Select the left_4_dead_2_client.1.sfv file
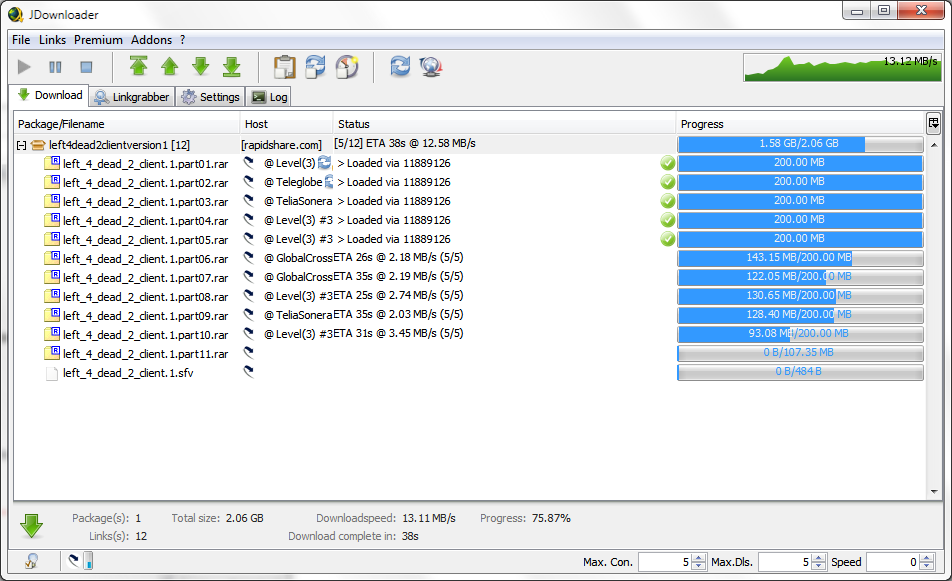The height and width of the screenshot is (581, 952). click(128, 373)
